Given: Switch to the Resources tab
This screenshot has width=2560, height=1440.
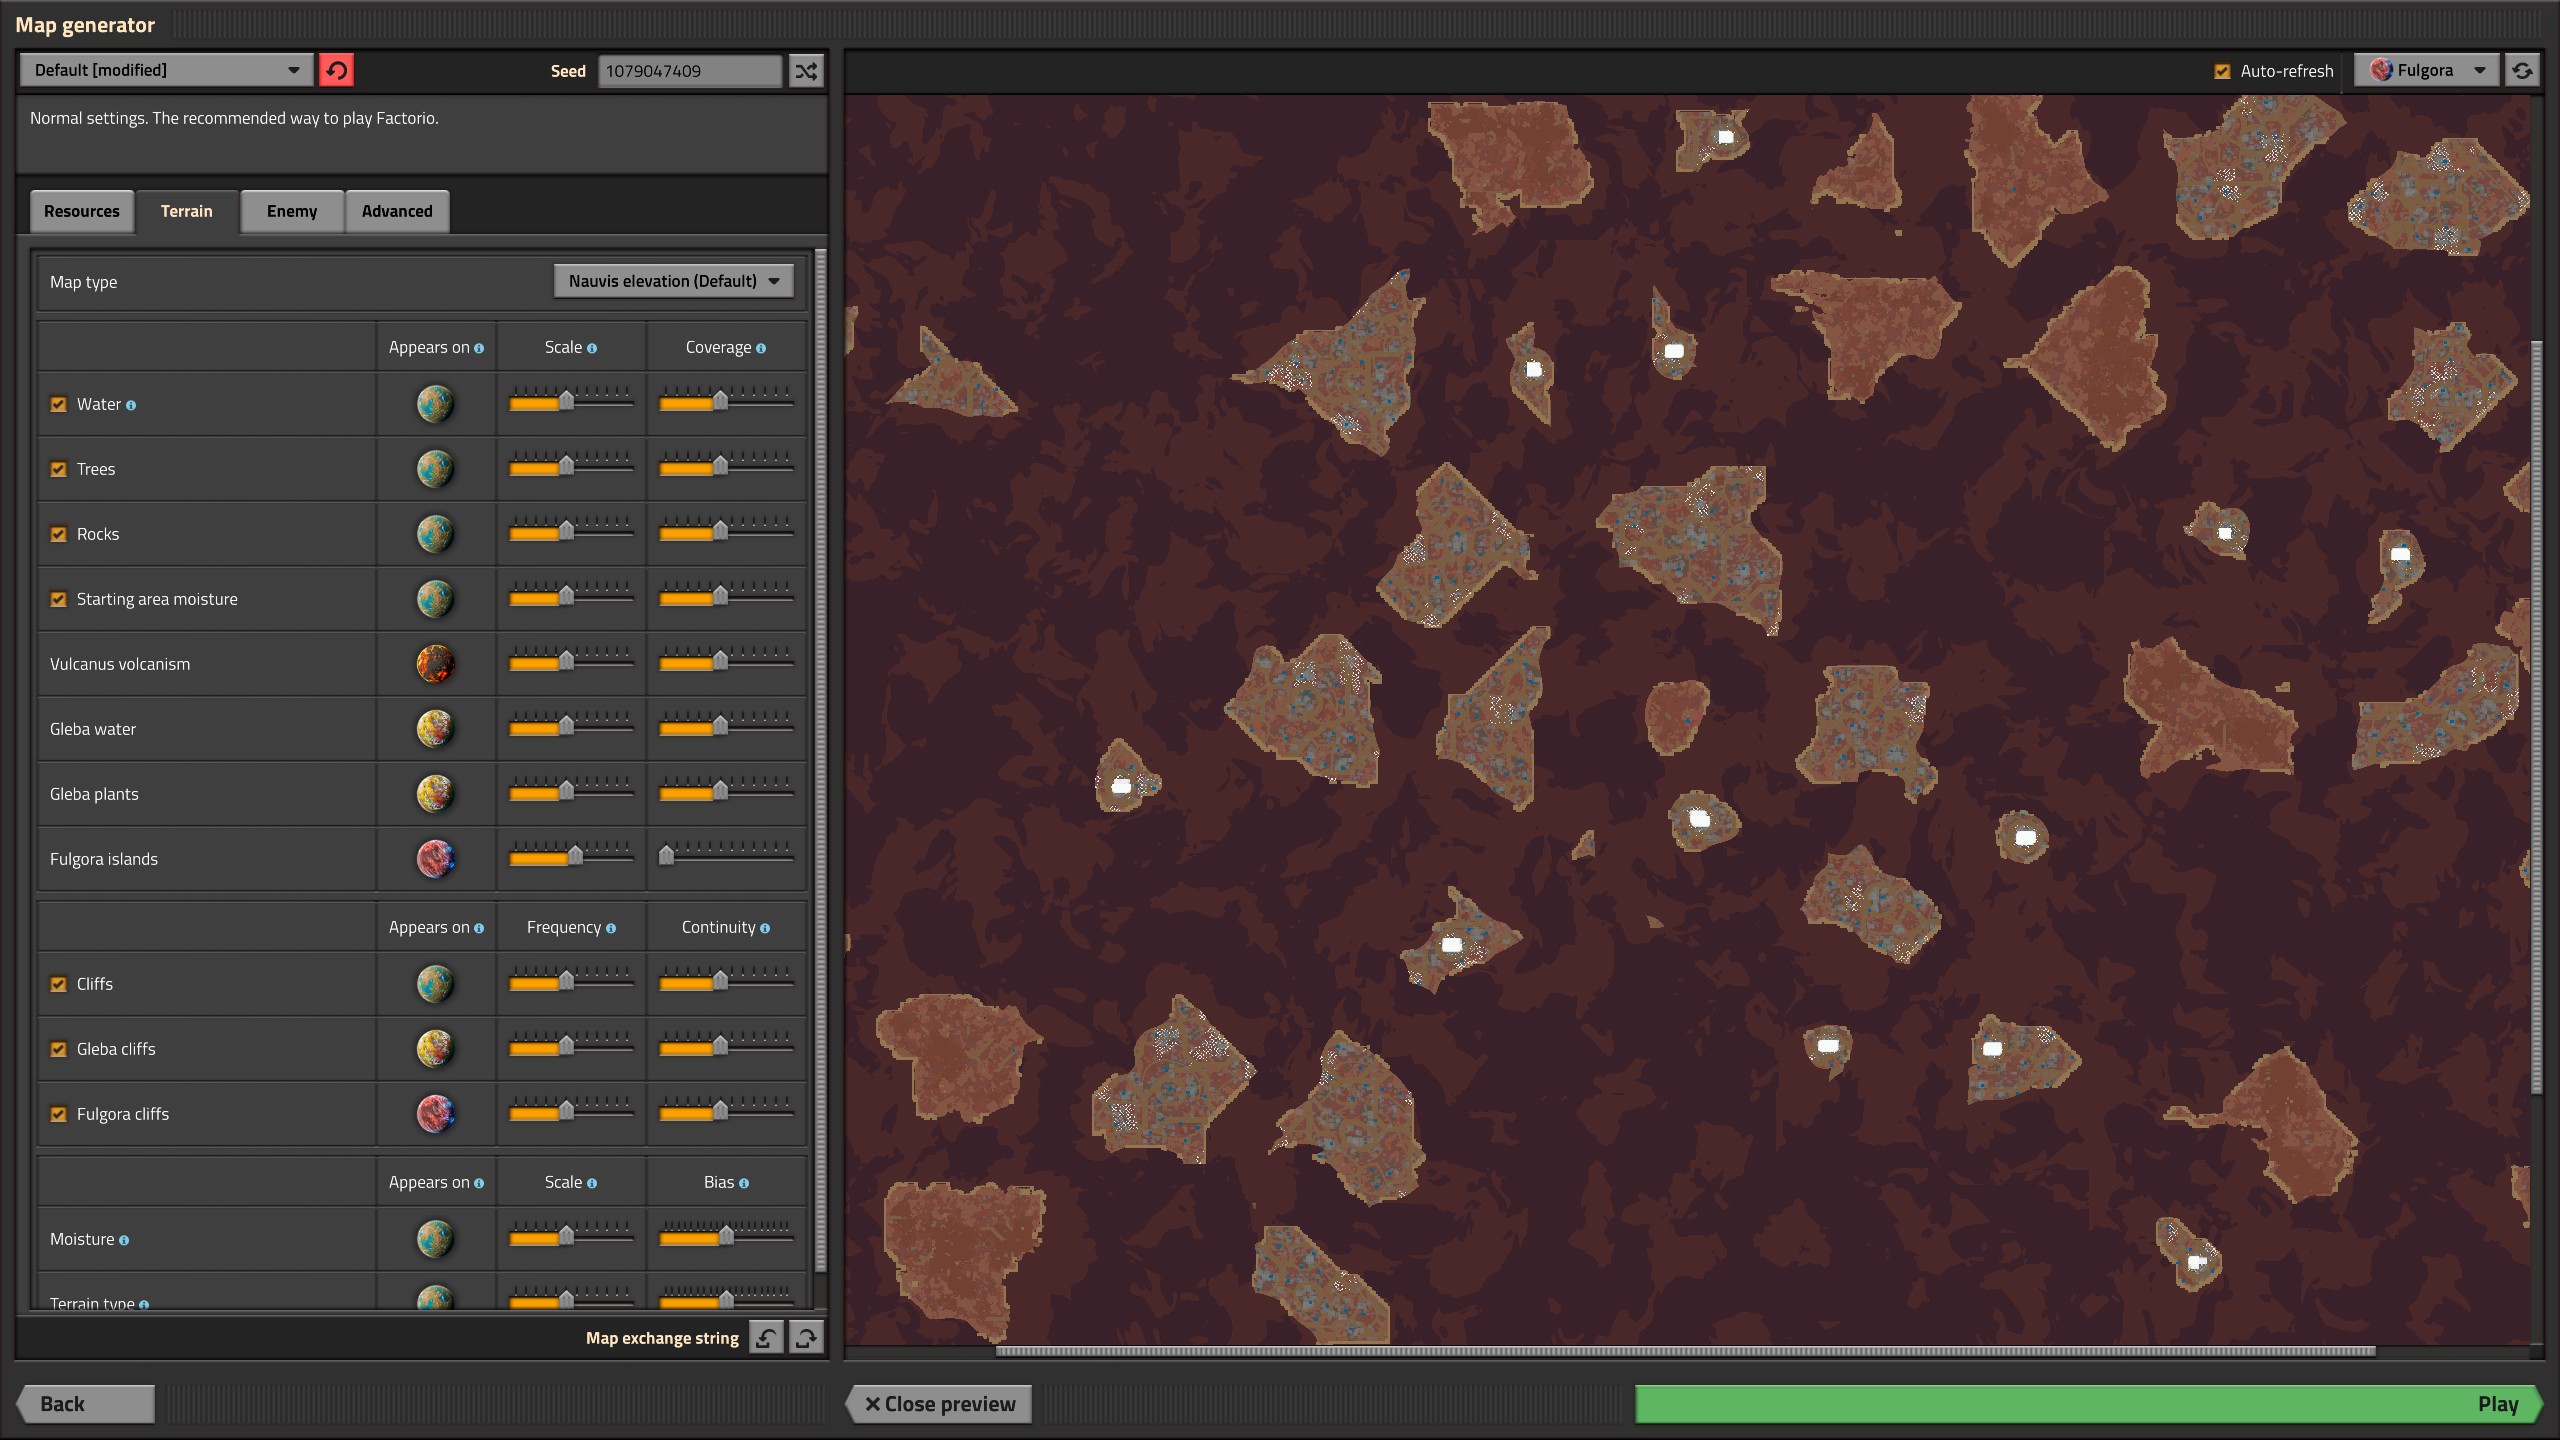Looking at the screenshot, I should [x=82, y=211].
